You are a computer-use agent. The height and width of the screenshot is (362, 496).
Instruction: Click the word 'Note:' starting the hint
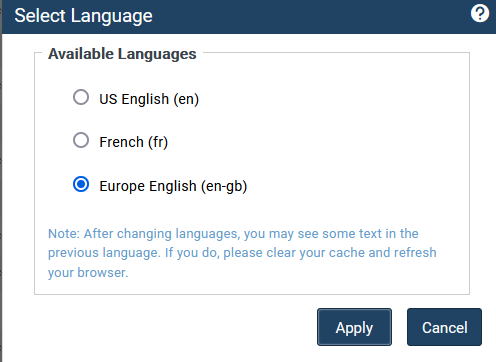(64, 234)
